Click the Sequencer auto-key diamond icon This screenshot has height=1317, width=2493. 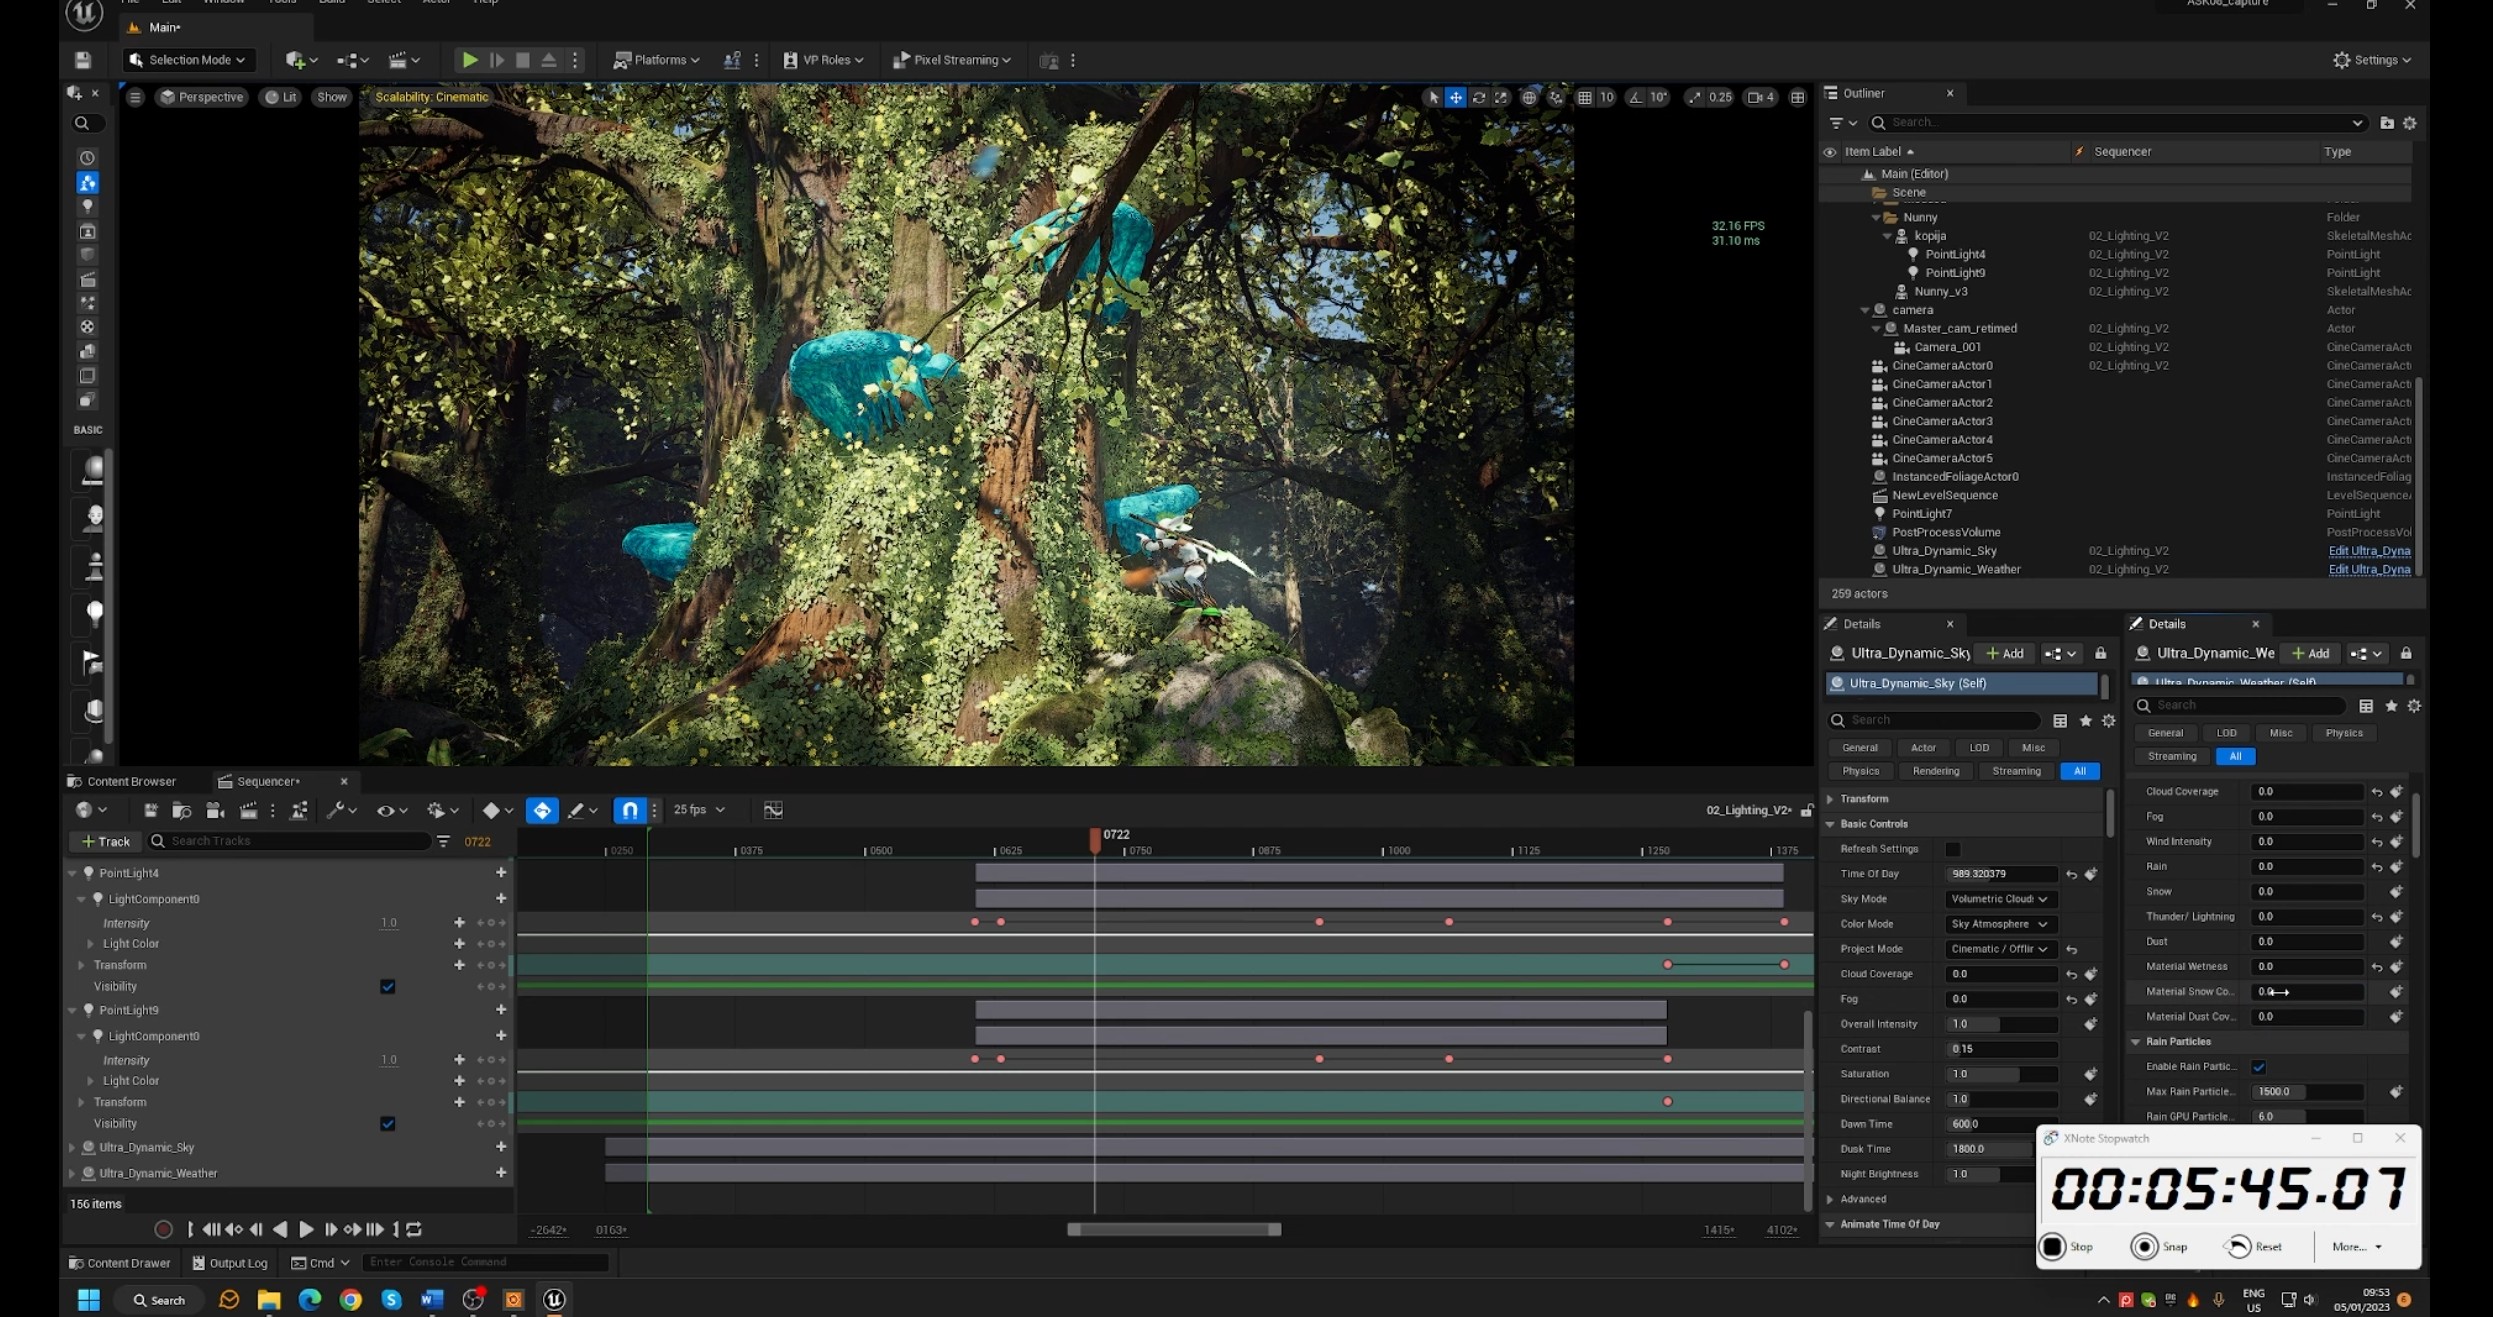541,810
